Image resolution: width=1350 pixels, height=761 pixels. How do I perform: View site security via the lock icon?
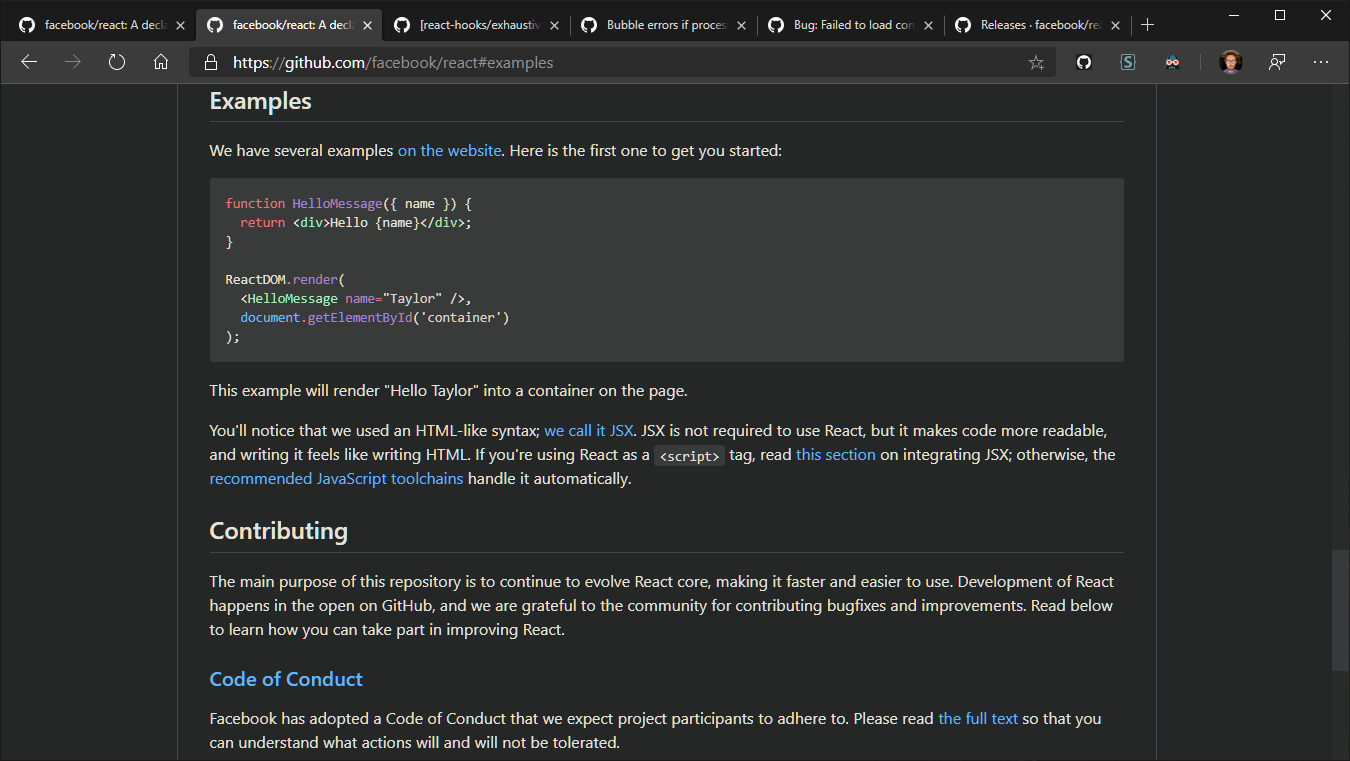[210, 61]
